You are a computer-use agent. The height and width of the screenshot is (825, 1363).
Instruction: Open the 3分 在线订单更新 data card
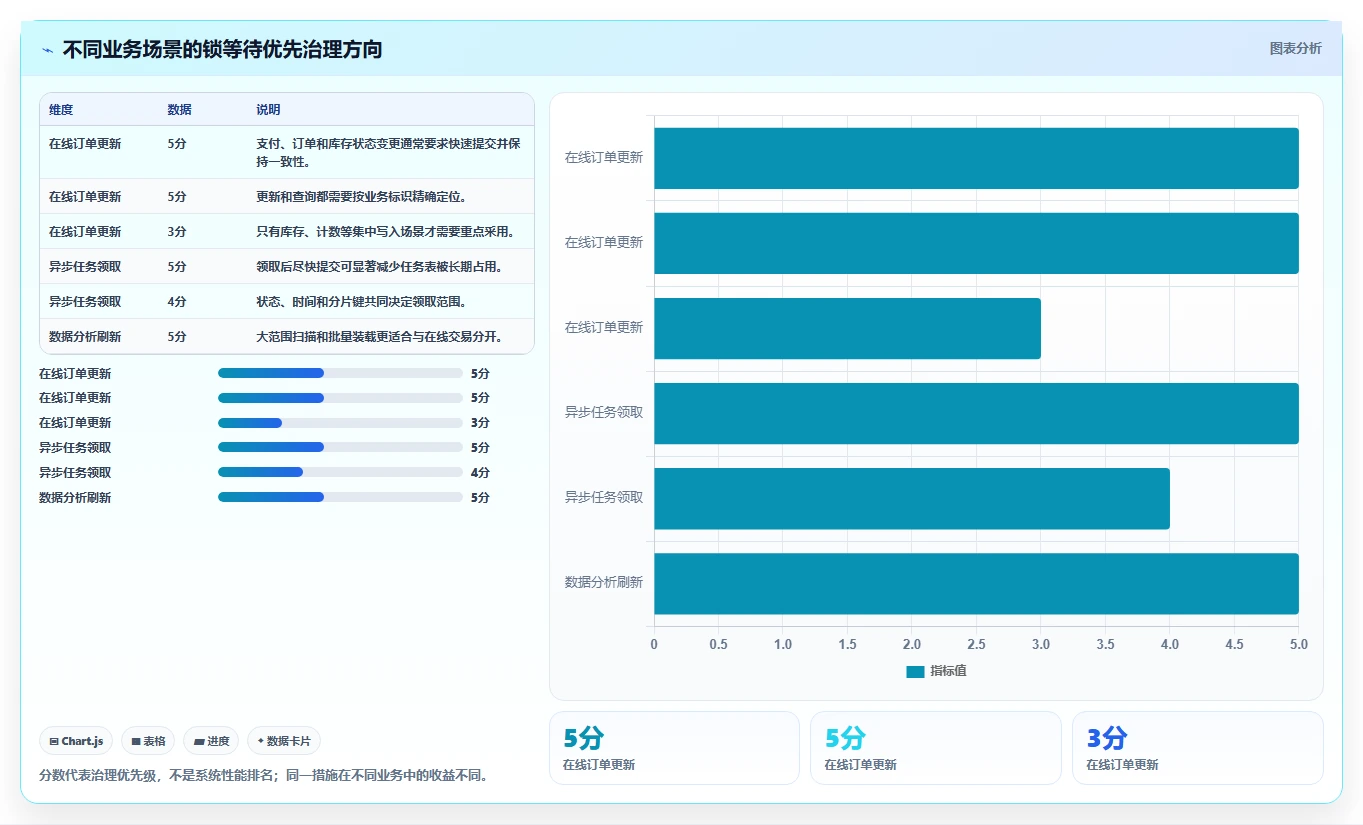coord(1197,748)
